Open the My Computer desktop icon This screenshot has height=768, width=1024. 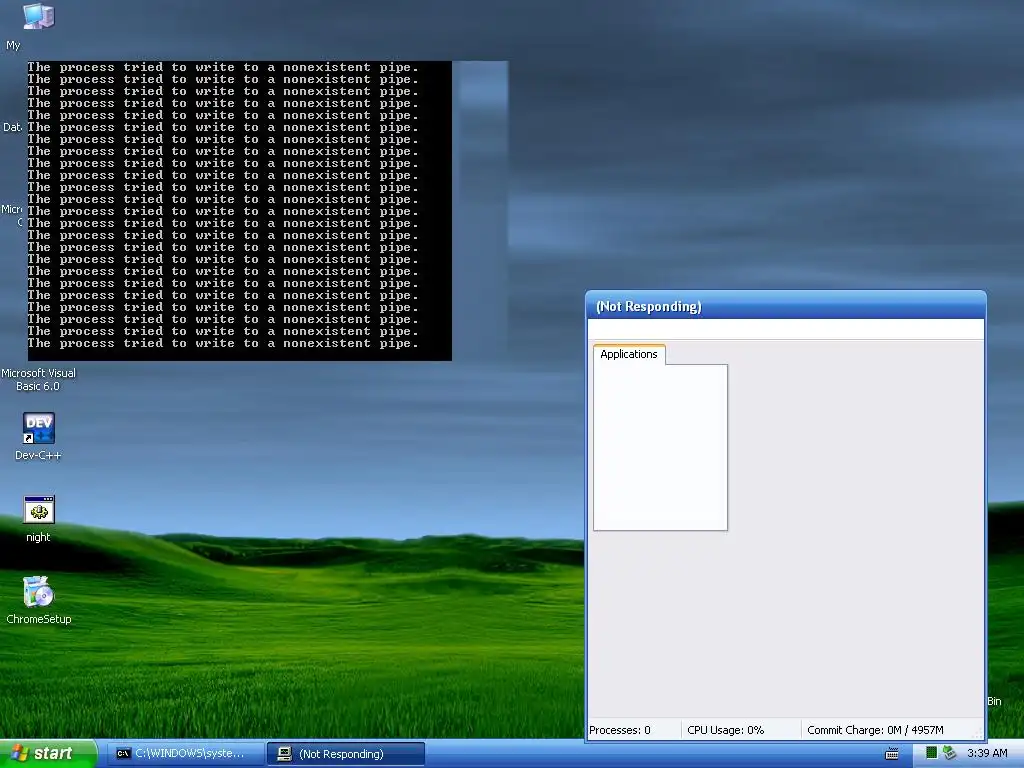pos(38,16)
